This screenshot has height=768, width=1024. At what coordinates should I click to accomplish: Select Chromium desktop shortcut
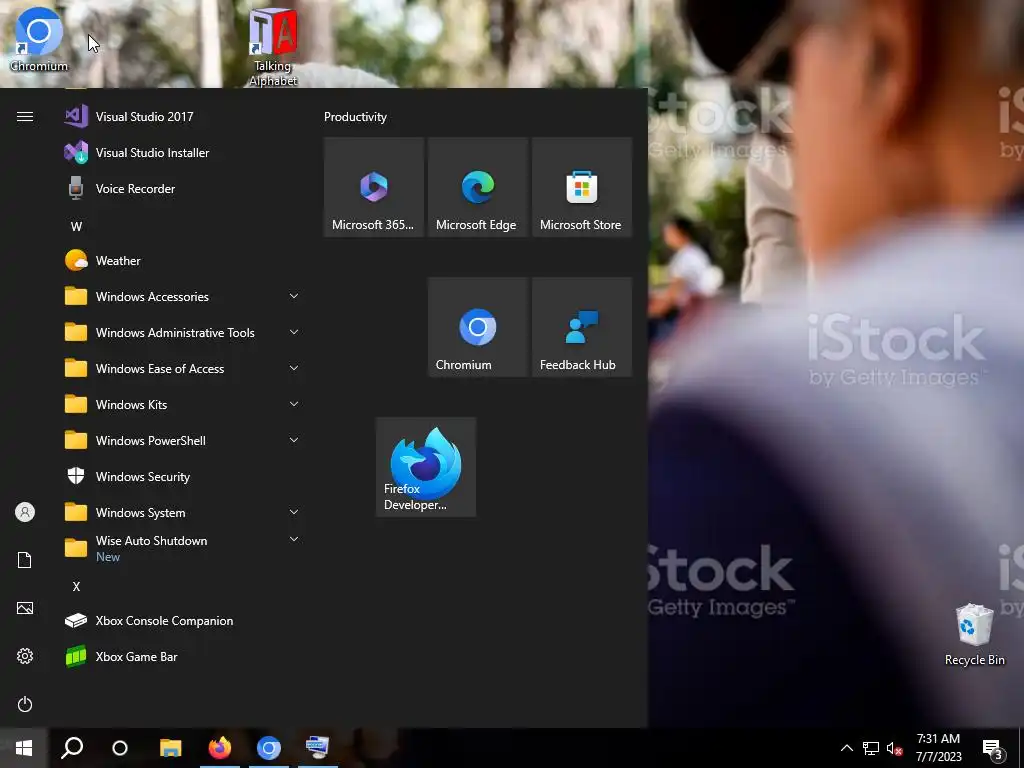coord(39,39)
